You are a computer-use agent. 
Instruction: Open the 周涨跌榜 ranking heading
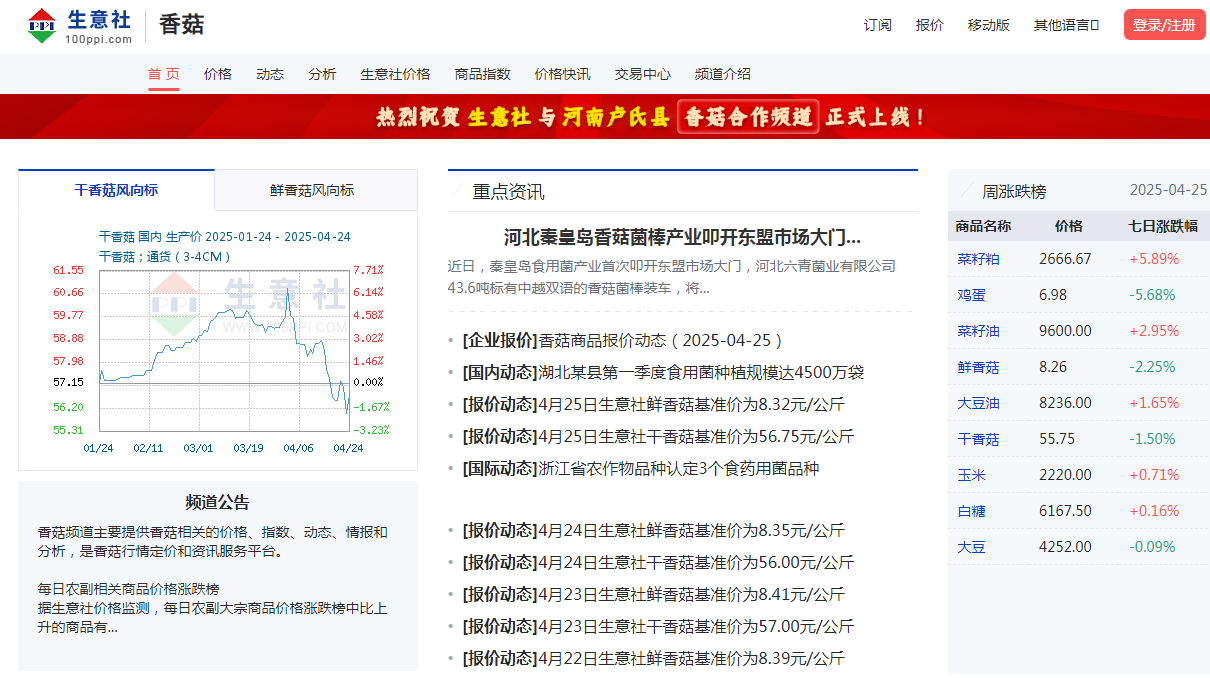click(x=1014, y=191)
